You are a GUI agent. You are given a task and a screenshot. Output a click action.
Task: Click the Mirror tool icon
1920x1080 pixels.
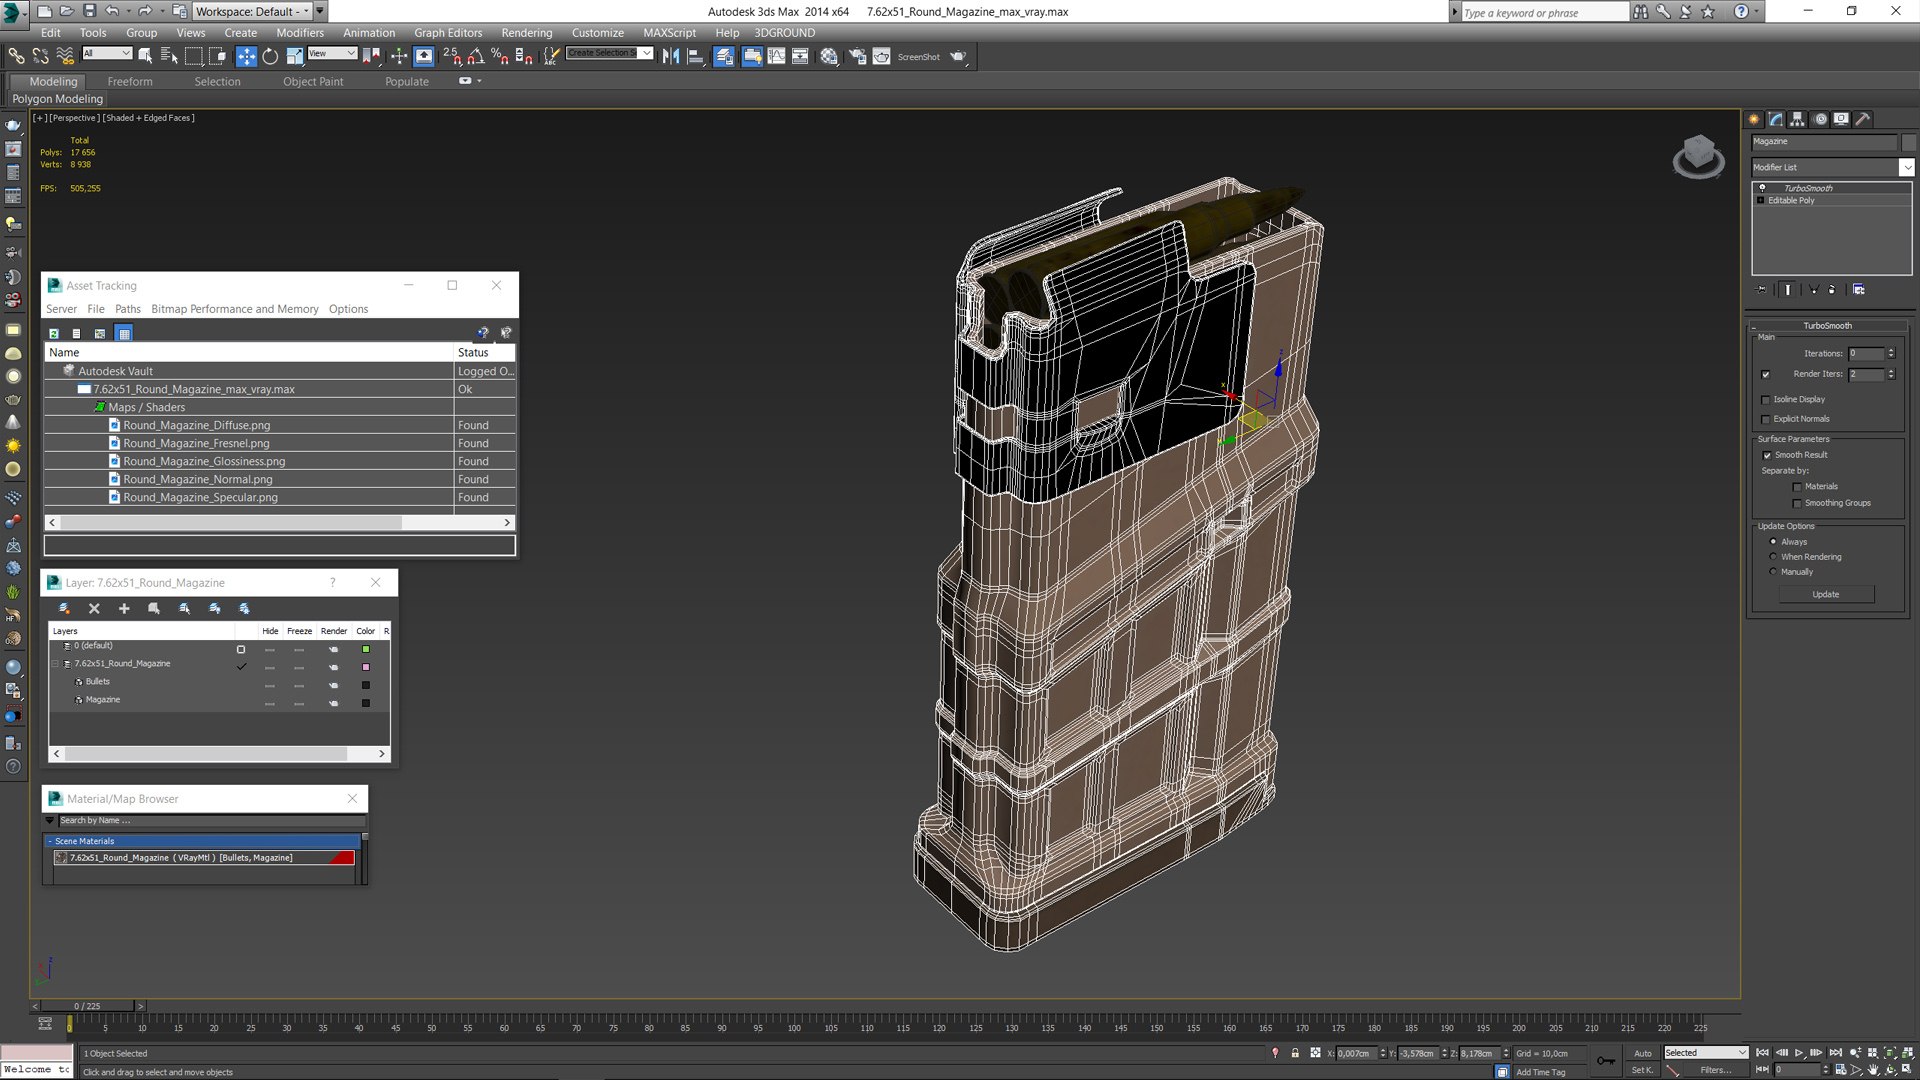[x=671, y=57]
